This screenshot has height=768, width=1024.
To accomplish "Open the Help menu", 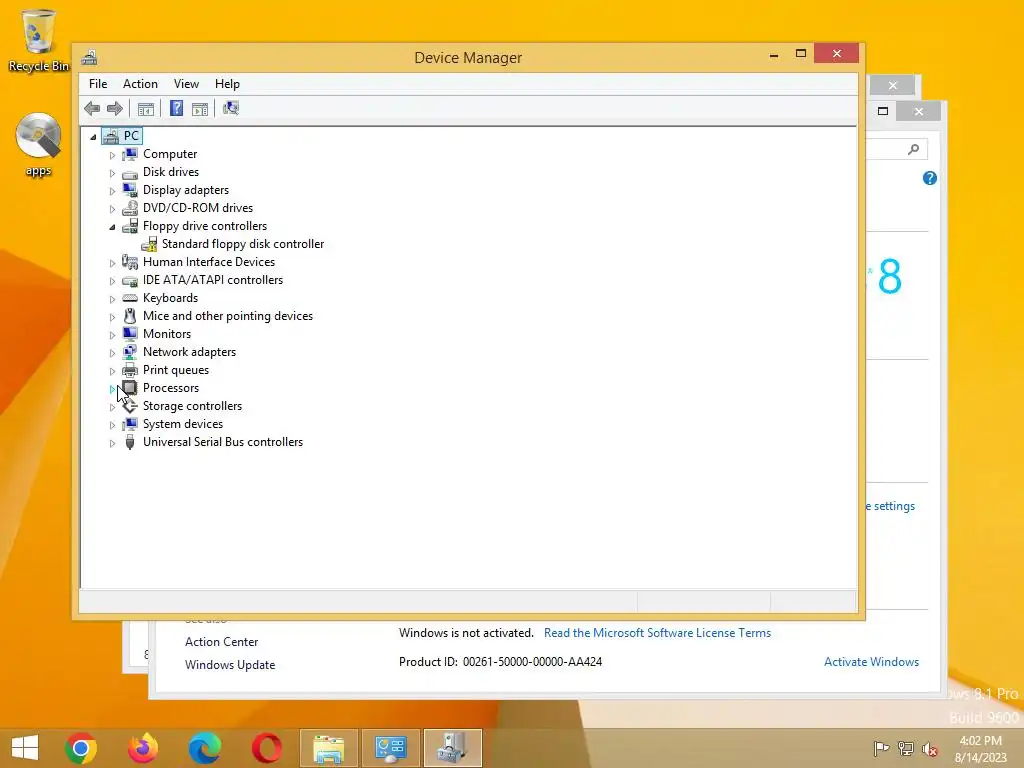I will [227, 84].
